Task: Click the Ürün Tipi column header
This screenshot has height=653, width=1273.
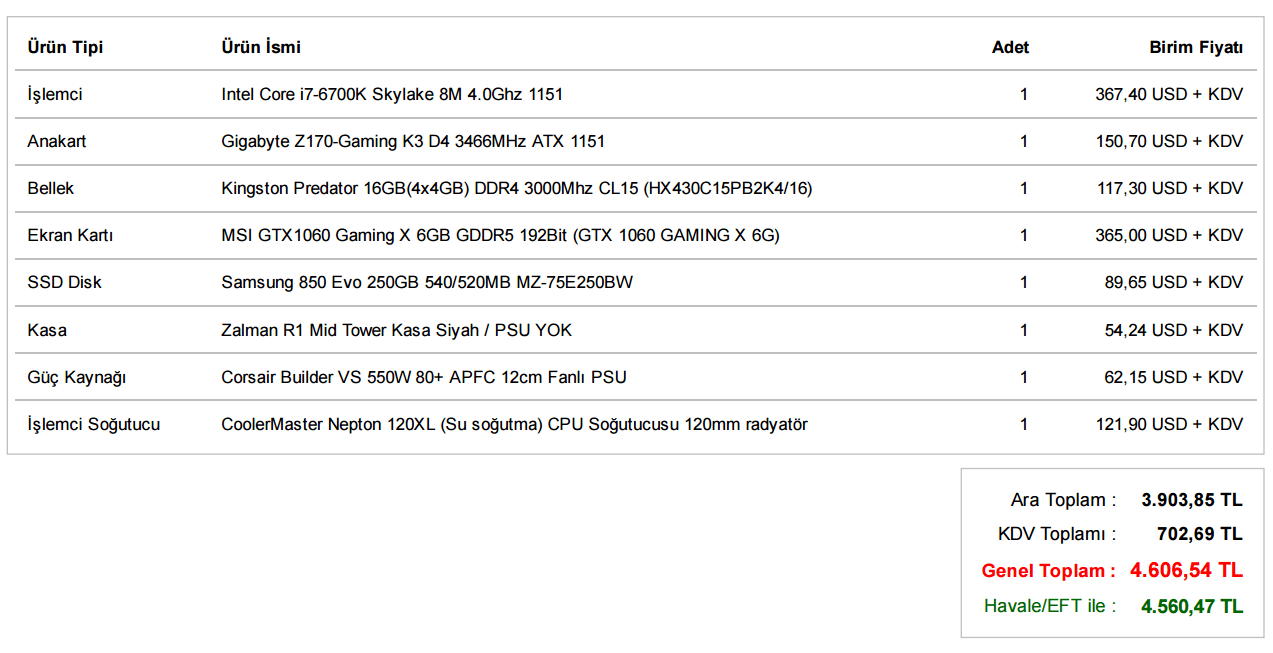Action: click(65, 47)
